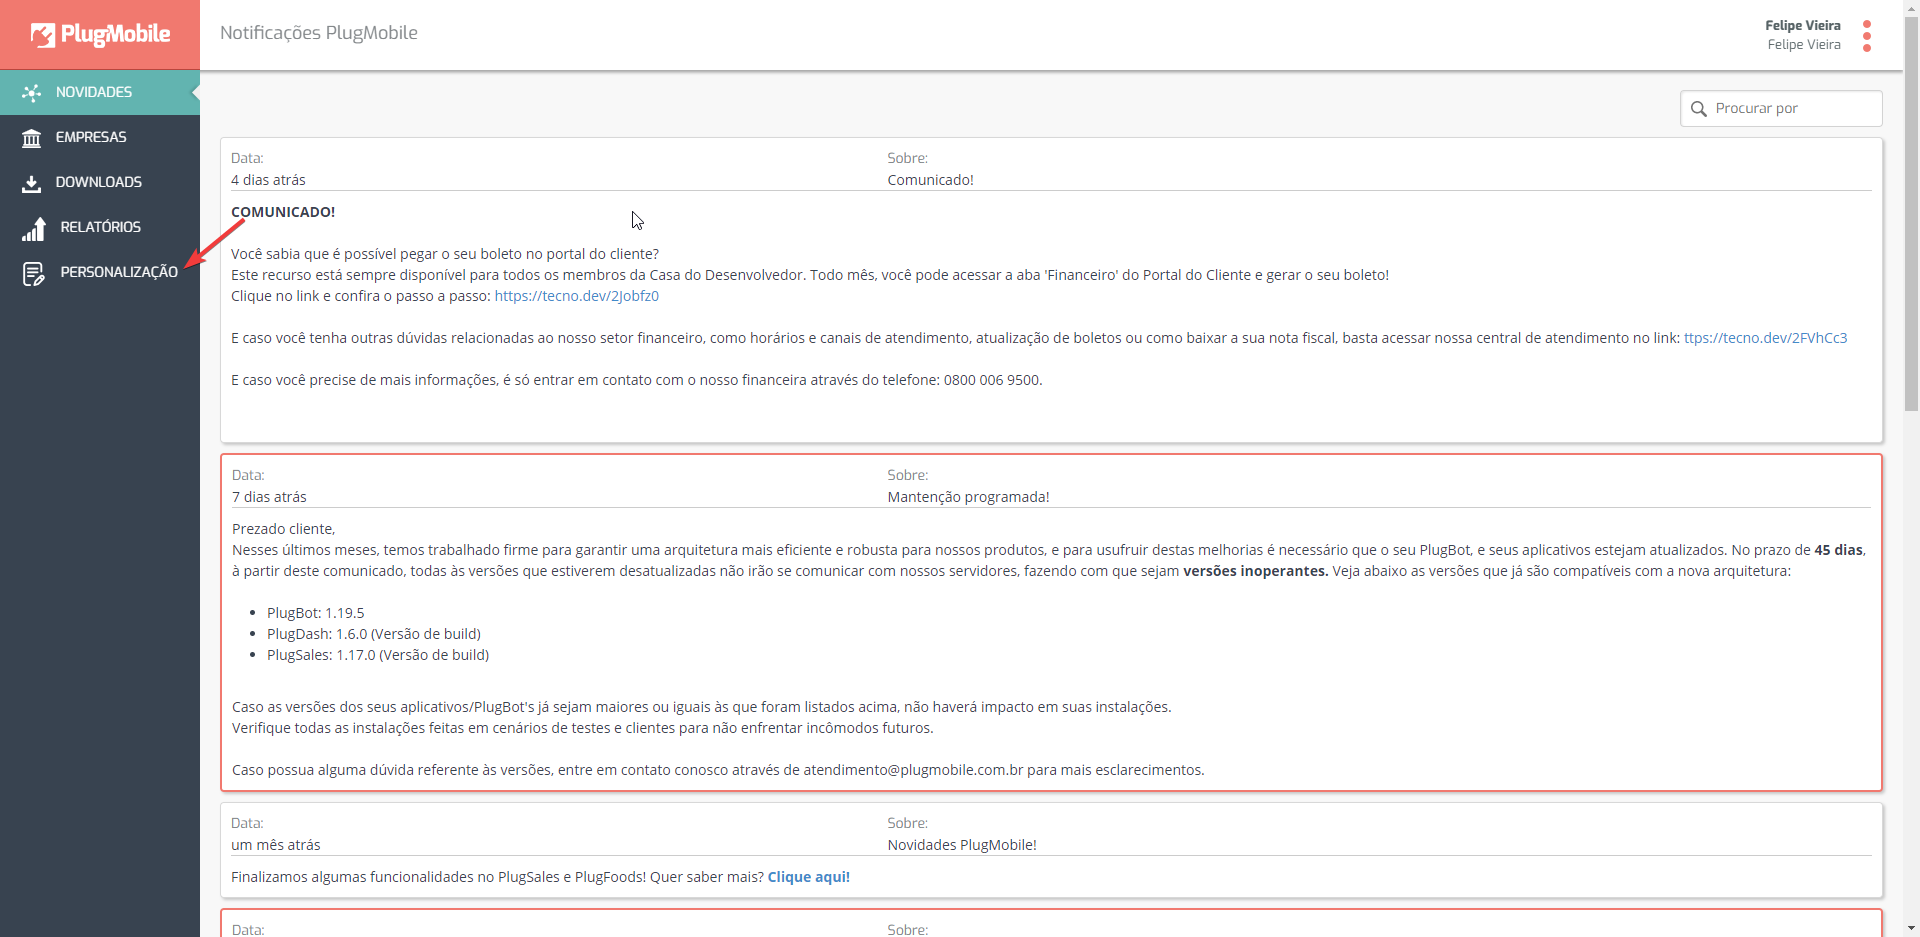
Task: Focus the Procurar por search field
Action: (x=1781, y=108)
